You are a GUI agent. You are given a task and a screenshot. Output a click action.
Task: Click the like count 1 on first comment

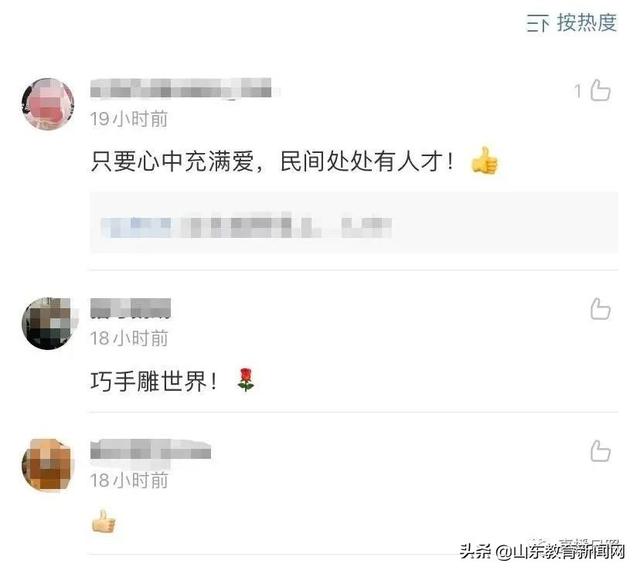(578, 91)
